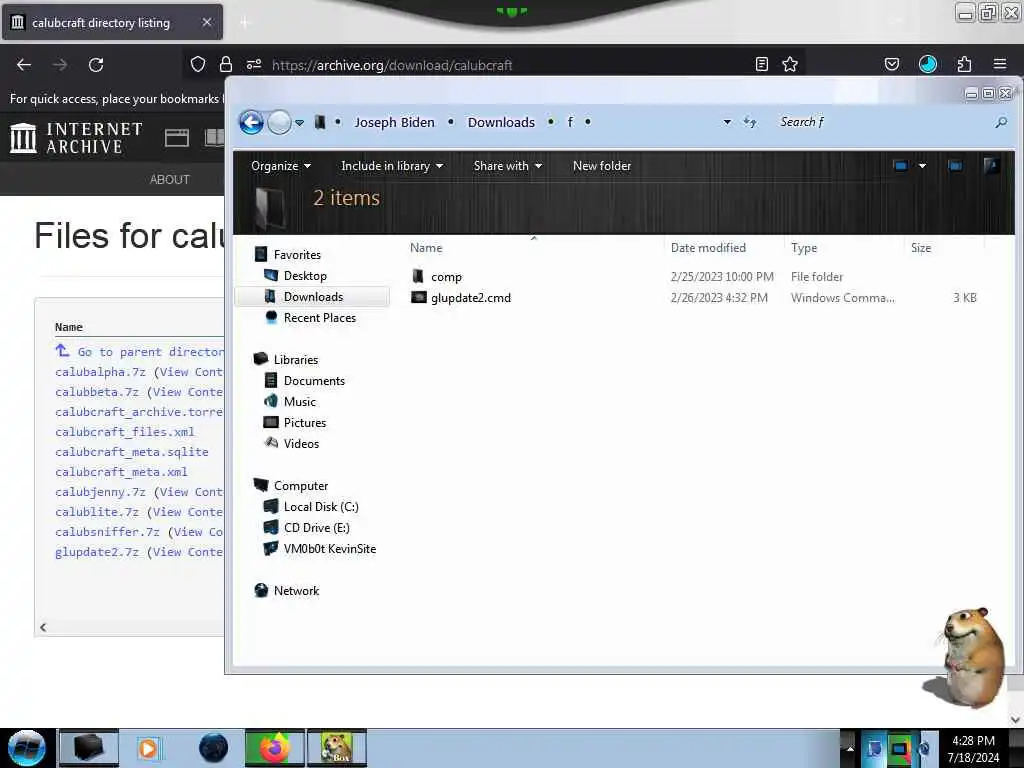The image size is (1024, 768).
Task: Select the f folder in the breadcrumb
Action: pyautogui.click(x=570, y=122)
